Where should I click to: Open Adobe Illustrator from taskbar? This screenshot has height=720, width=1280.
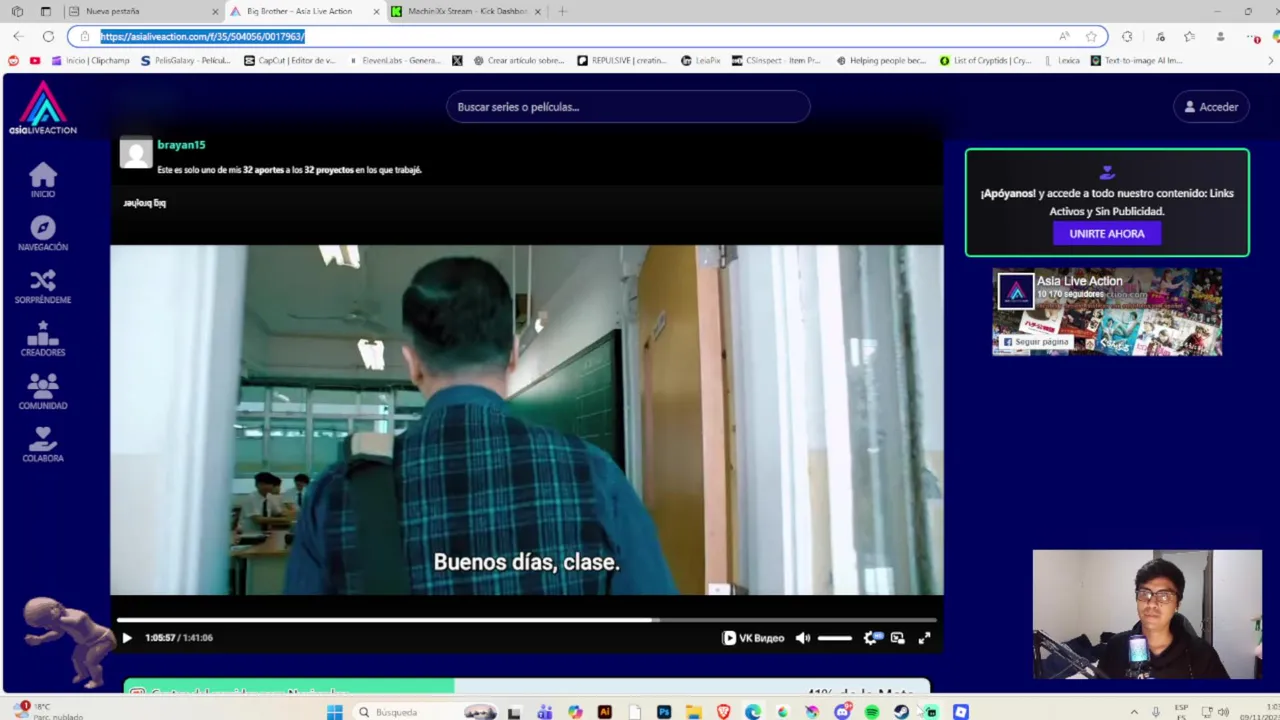click(605, 712)
